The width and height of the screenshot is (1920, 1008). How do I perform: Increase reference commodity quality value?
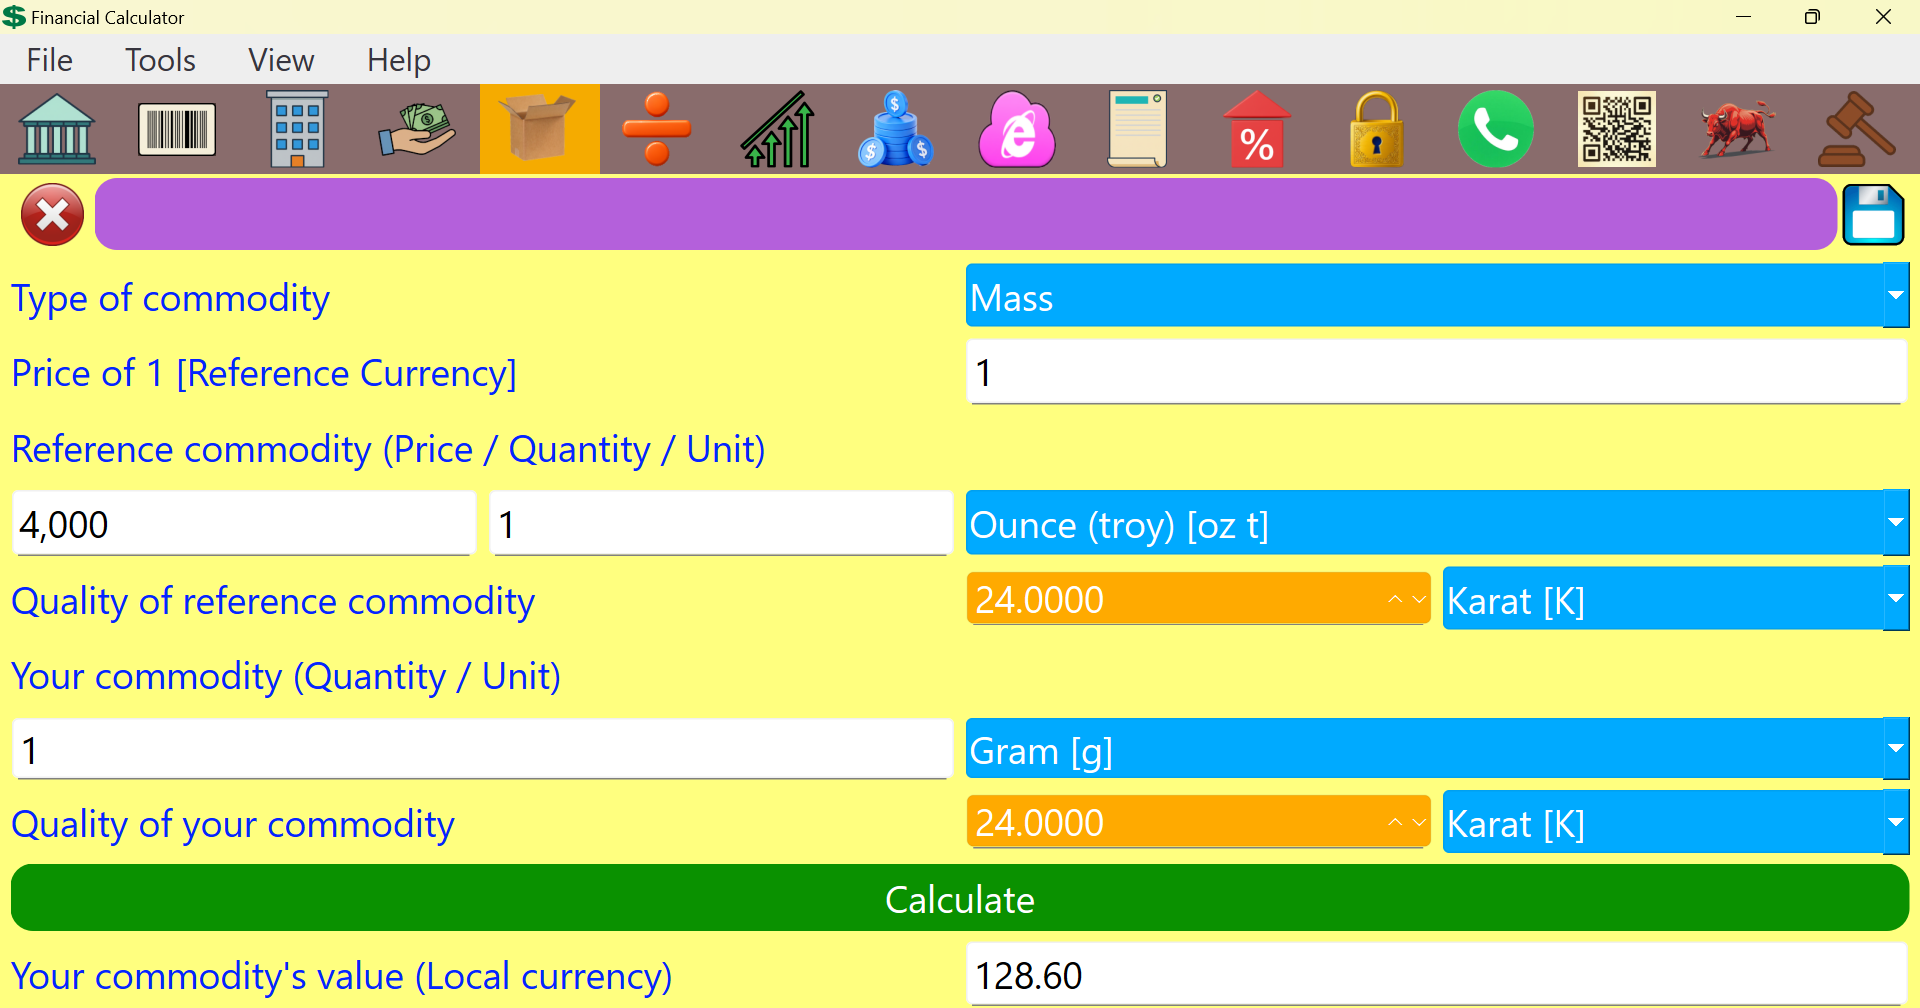[x=1395, y=599]
